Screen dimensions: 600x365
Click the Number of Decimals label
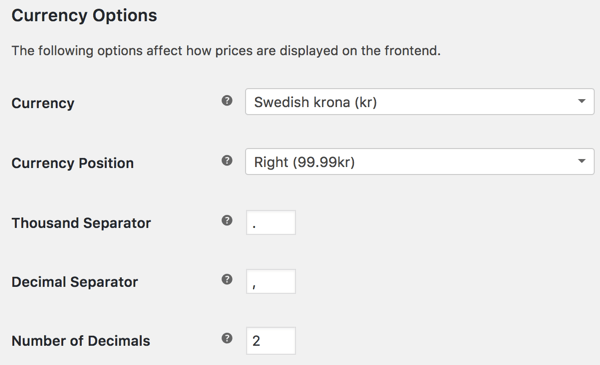81,341
